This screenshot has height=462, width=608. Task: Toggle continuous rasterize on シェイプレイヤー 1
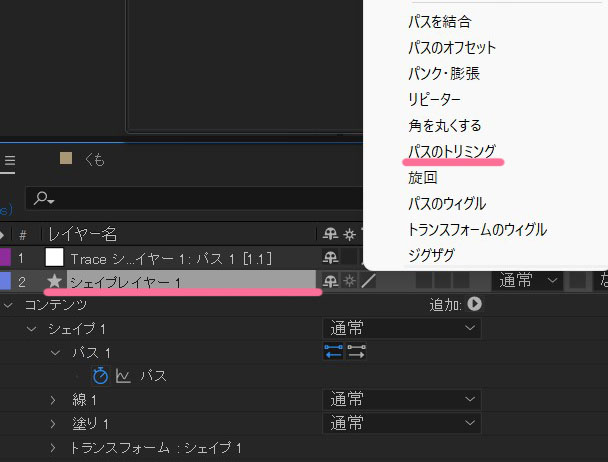tap(349, 281)
